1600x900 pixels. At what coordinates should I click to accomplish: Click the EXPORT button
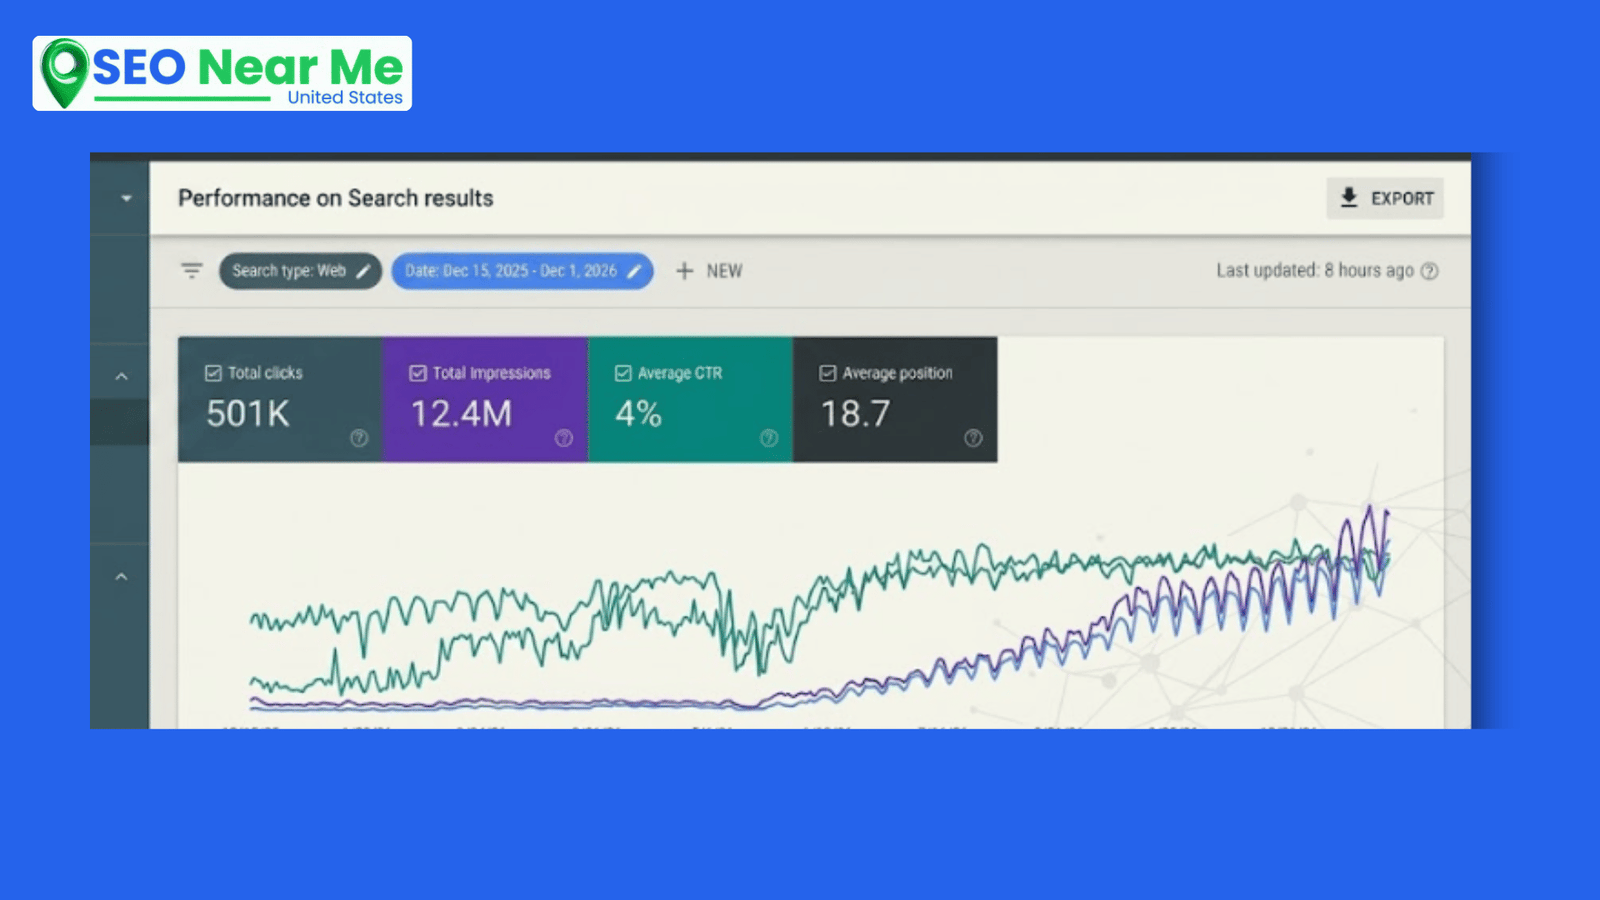[x=1385, y=198]
